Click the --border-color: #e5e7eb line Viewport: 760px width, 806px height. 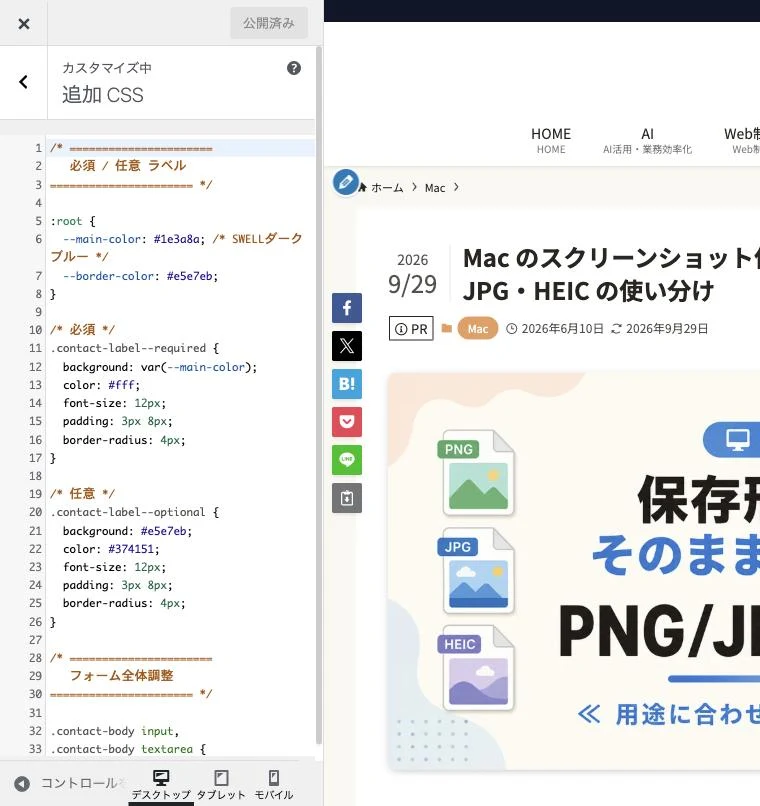tap(140, 276)
